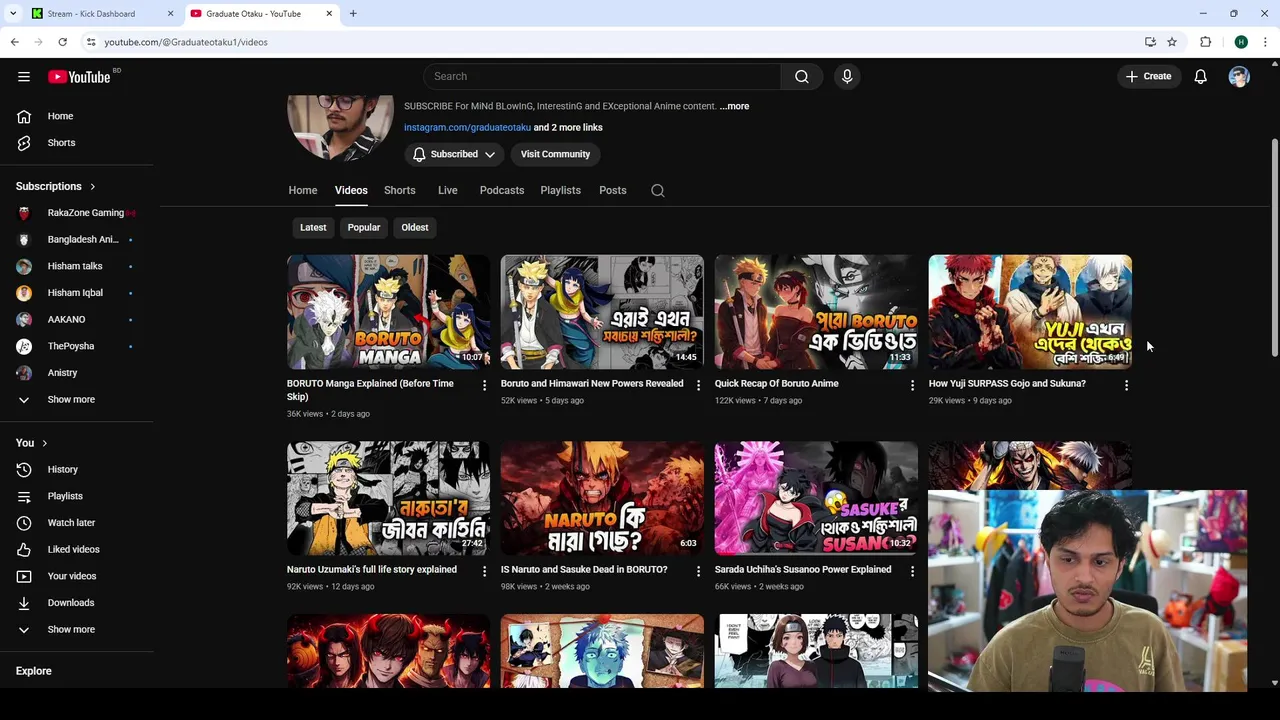Click the Visit Community button
Image resolution: width=1280 pixels, height=720 pixels.
point(555,155)
